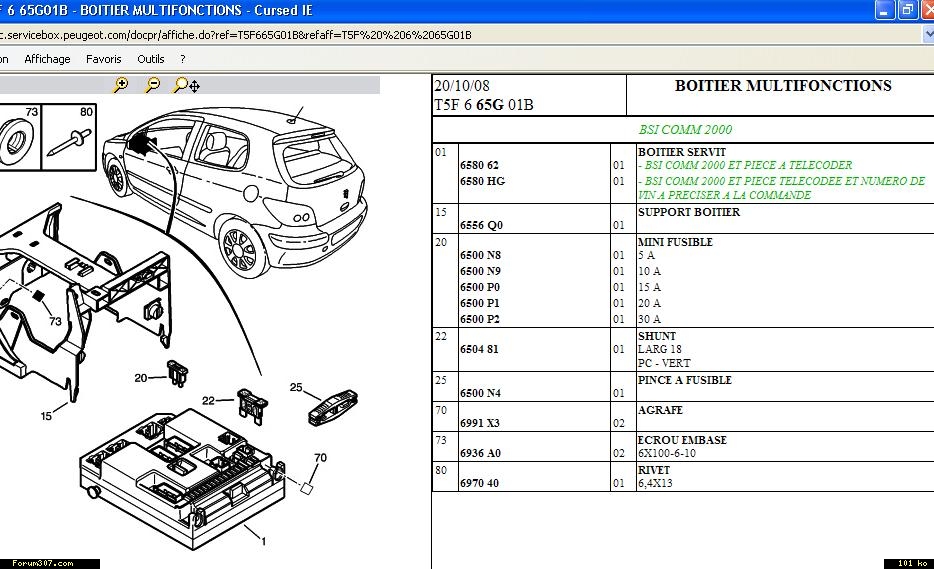Select the zoom-and-pan magnifier tool

coord(186,85)
